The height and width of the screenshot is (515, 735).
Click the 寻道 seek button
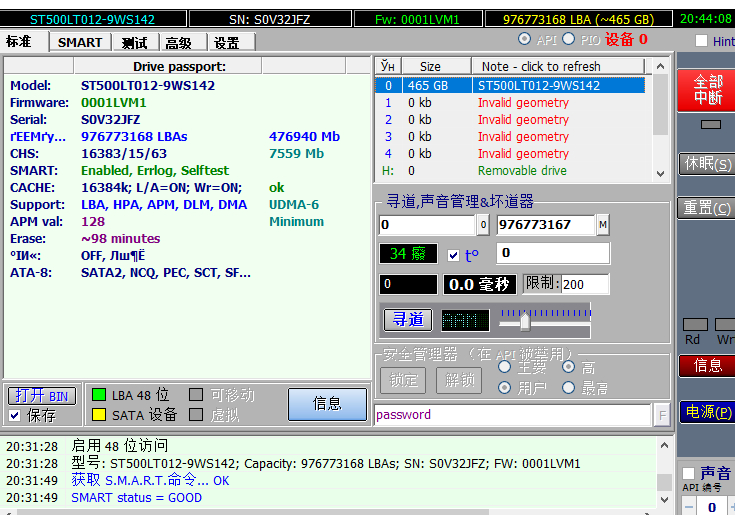tap(408, 320)
